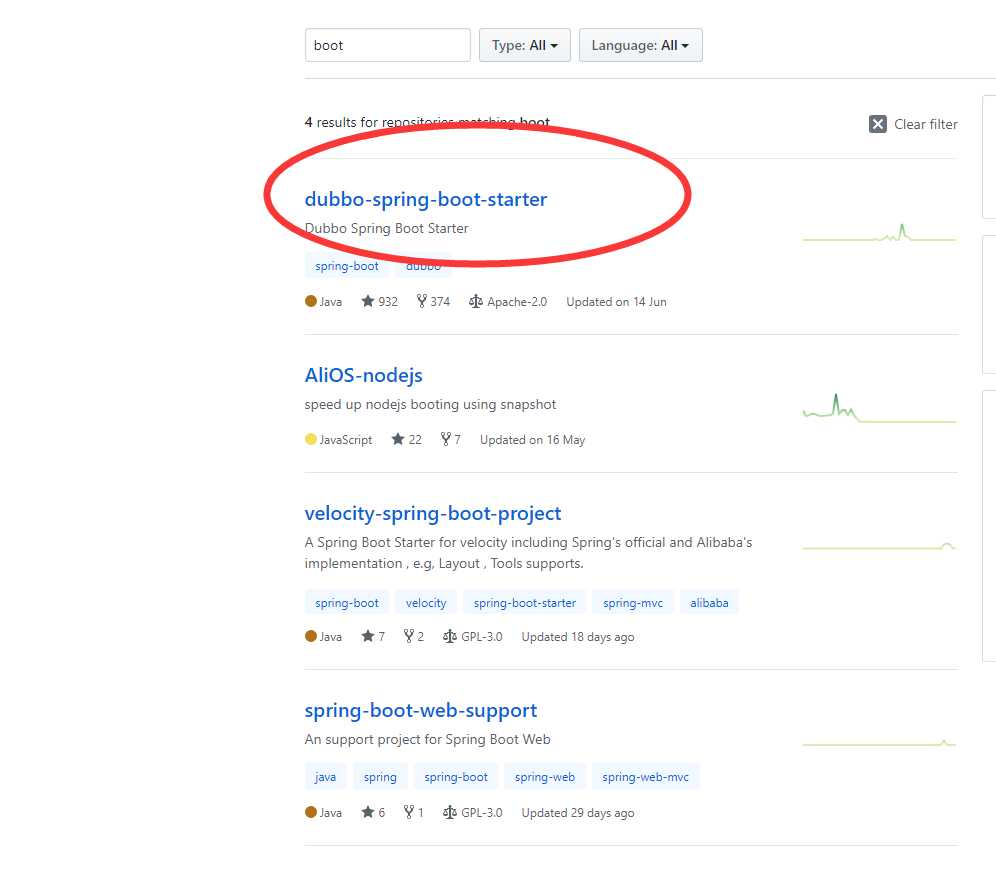Image resolution: width=996 pixels, height=882 pixels.
Task: Click the star icon showing 6 stars
Action: pyautogui.click(x=367, y=812)
